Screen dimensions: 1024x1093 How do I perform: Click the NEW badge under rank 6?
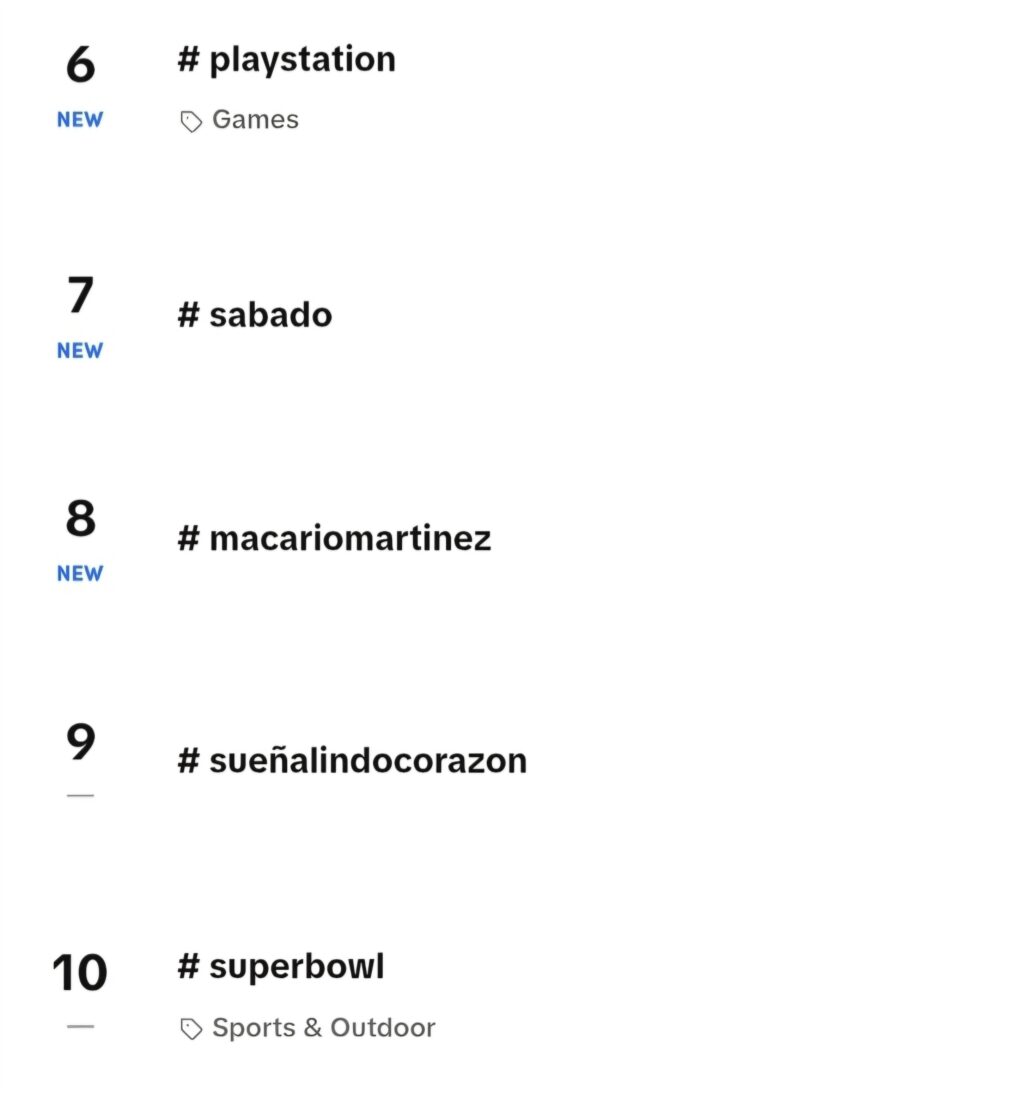(x=79, y=120)
